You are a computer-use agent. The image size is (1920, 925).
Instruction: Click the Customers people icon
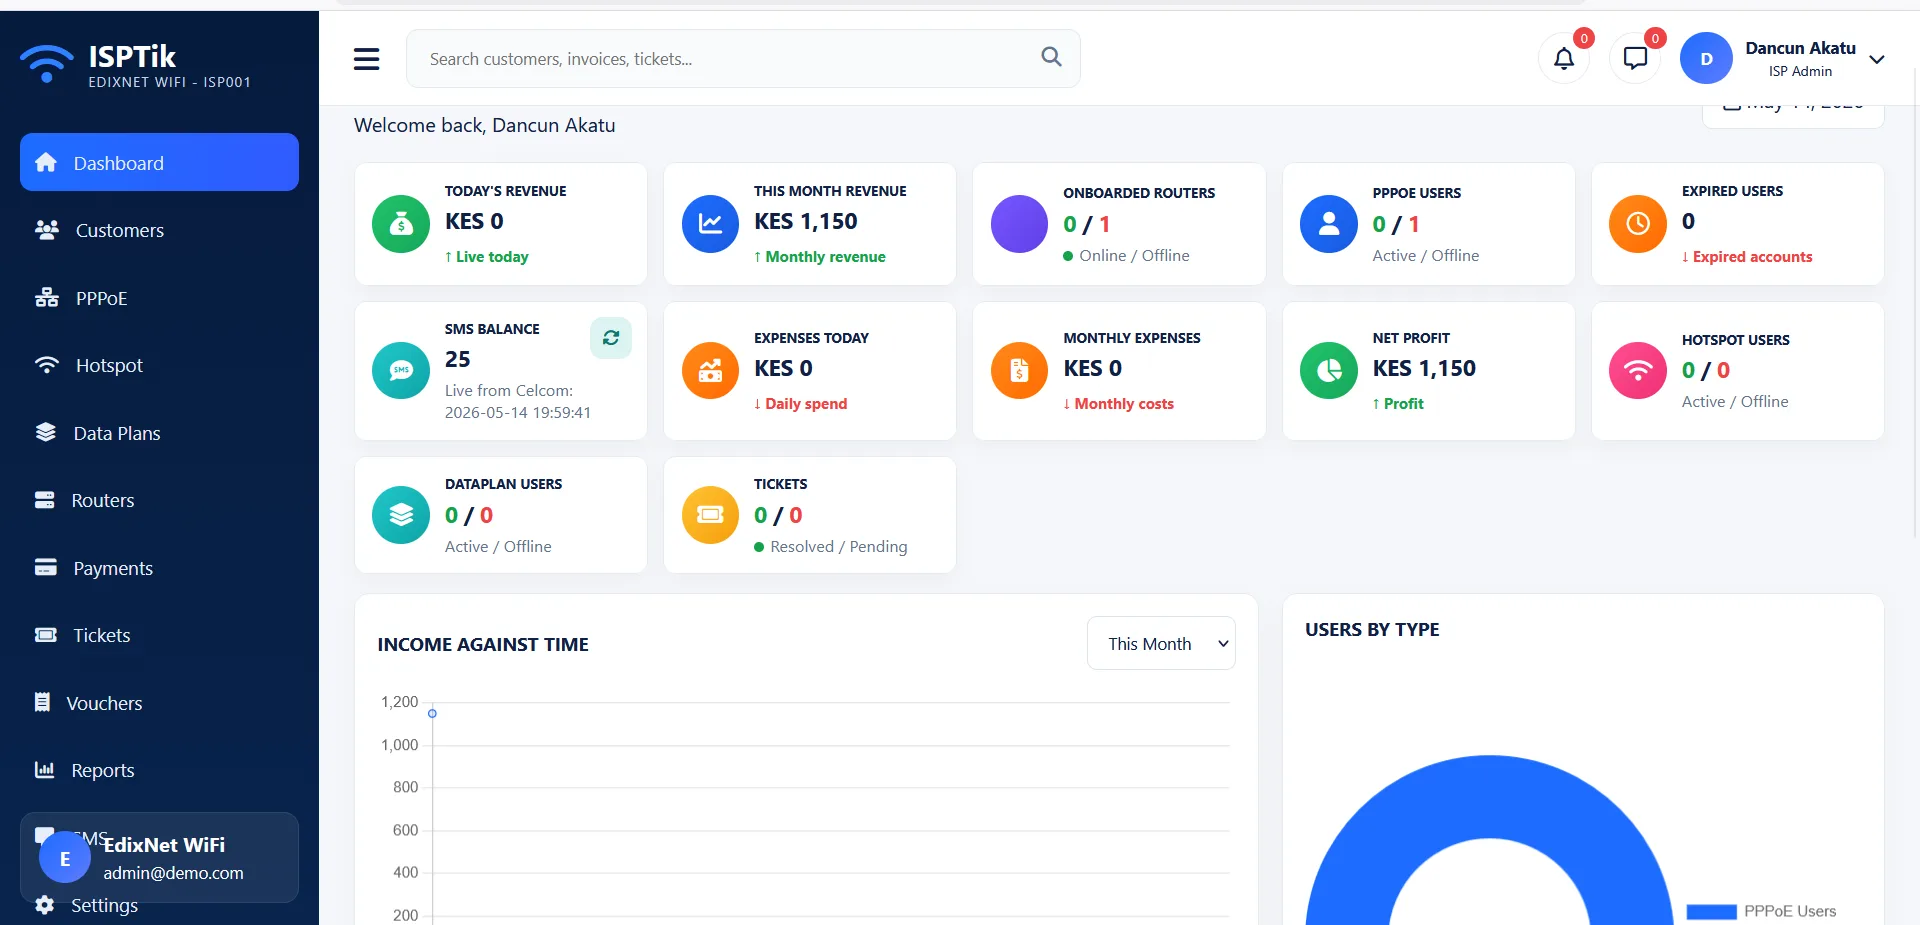(x=46, y=230)
